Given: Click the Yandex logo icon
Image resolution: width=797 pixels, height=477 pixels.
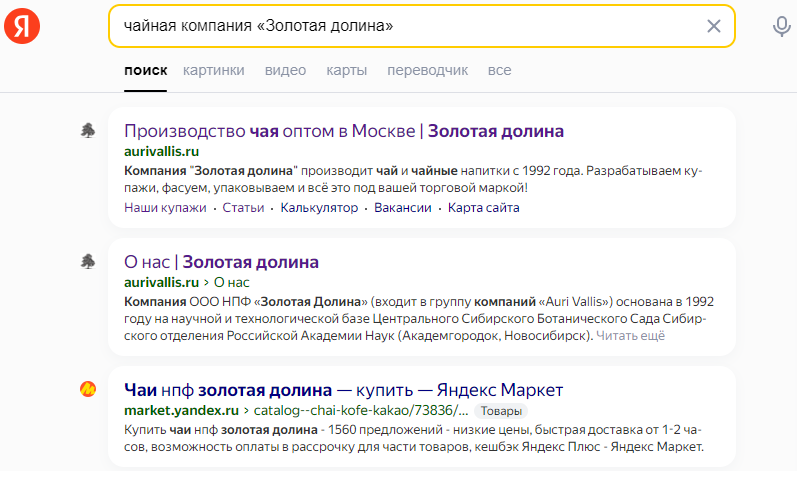Looking at the screenshot, I should click(22, 26).
